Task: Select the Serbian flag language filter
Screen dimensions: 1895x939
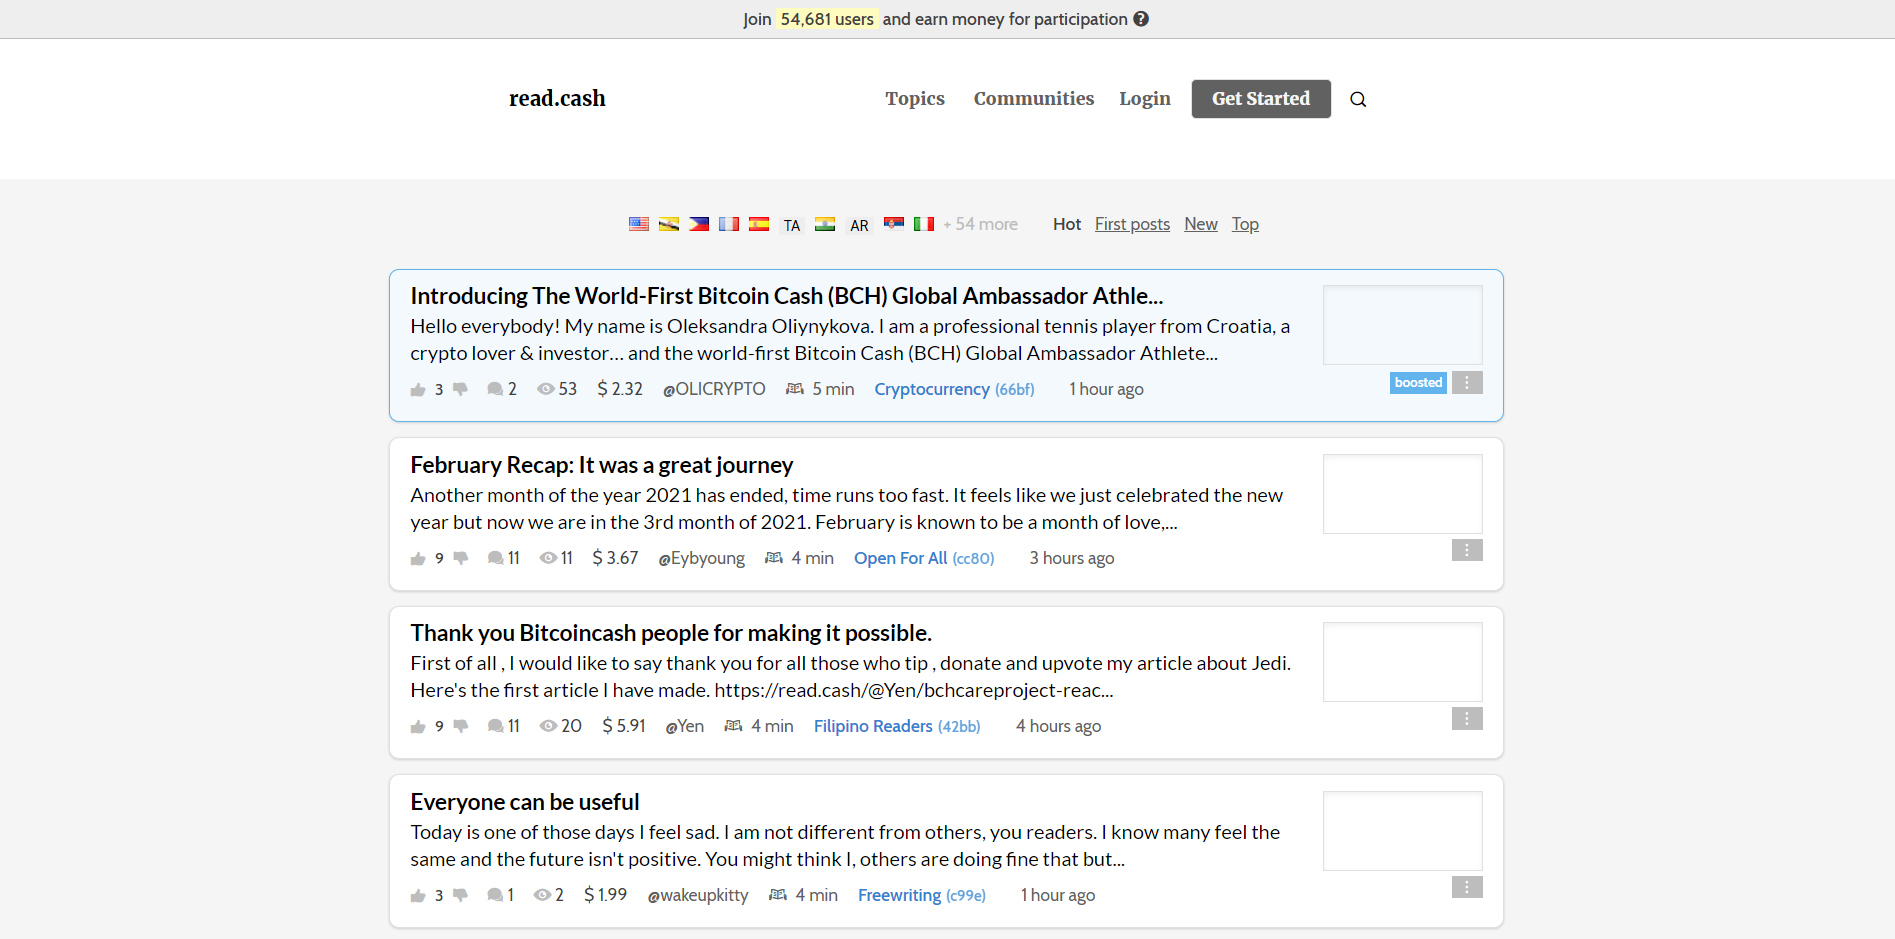Action: tap(894, 224)
